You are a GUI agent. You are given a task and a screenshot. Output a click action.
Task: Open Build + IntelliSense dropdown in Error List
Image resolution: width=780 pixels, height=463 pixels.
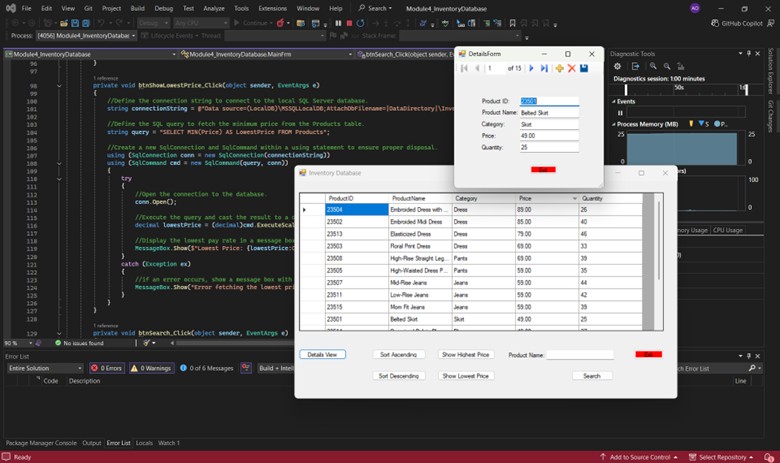coord(276,368)
